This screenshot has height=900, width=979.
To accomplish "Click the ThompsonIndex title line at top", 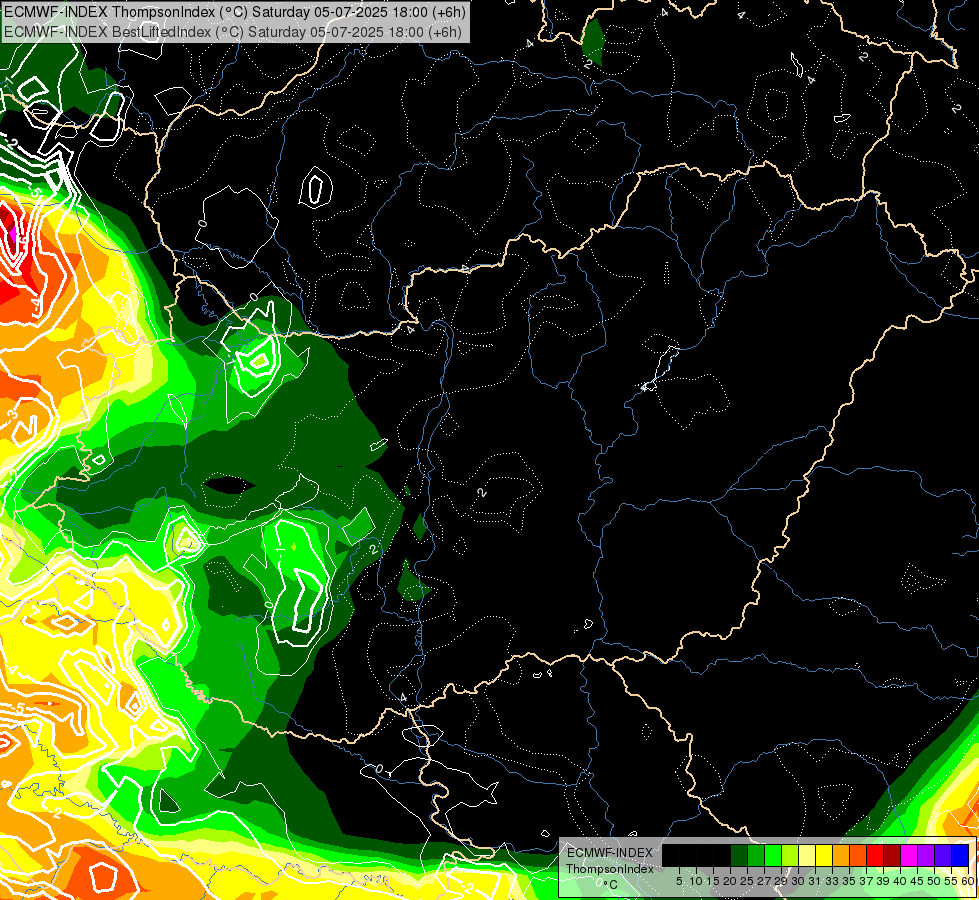I will click(x=234, y=11).
